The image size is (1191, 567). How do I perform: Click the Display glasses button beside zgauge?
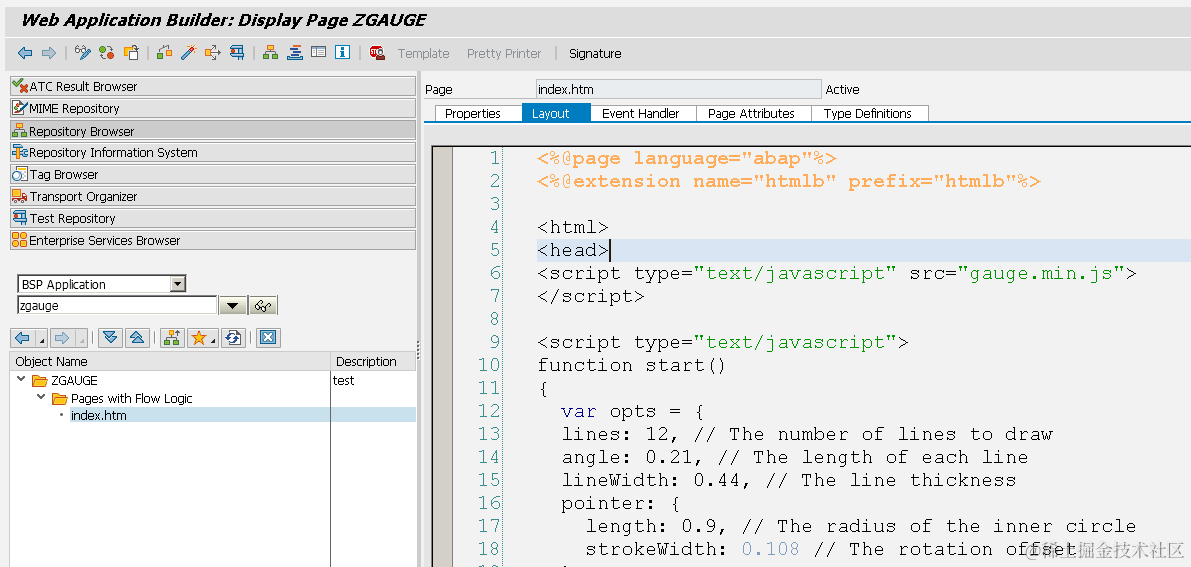[x=264, y=306]
